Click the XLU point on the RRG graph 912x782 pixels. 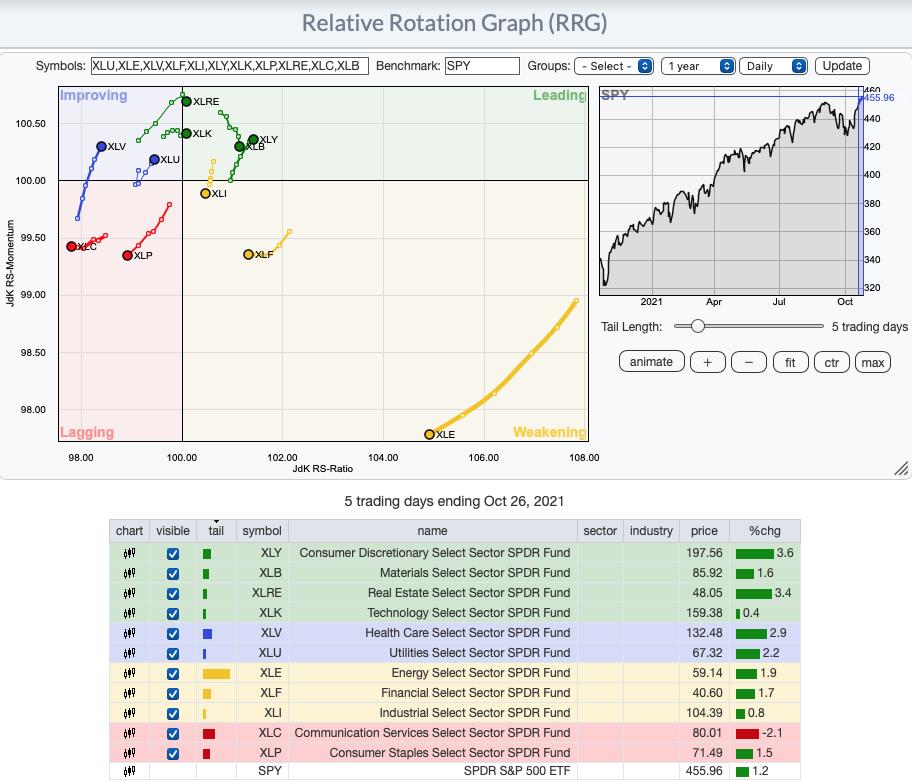[154, 159]
